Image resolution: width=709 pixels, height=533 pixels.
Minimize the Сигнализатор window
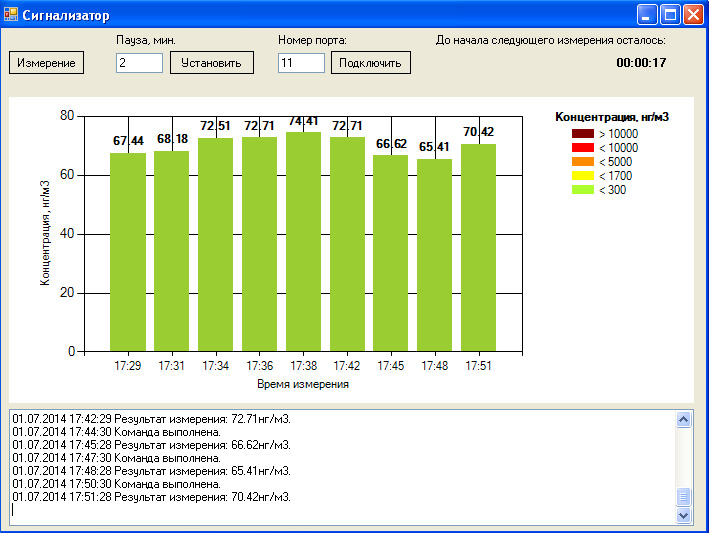[x=647, y=14]
